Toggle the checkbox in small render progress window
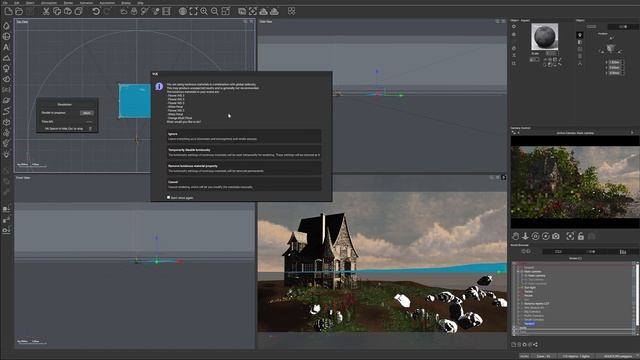This screenshot has height=360, width=640. [x=90, y=129]
